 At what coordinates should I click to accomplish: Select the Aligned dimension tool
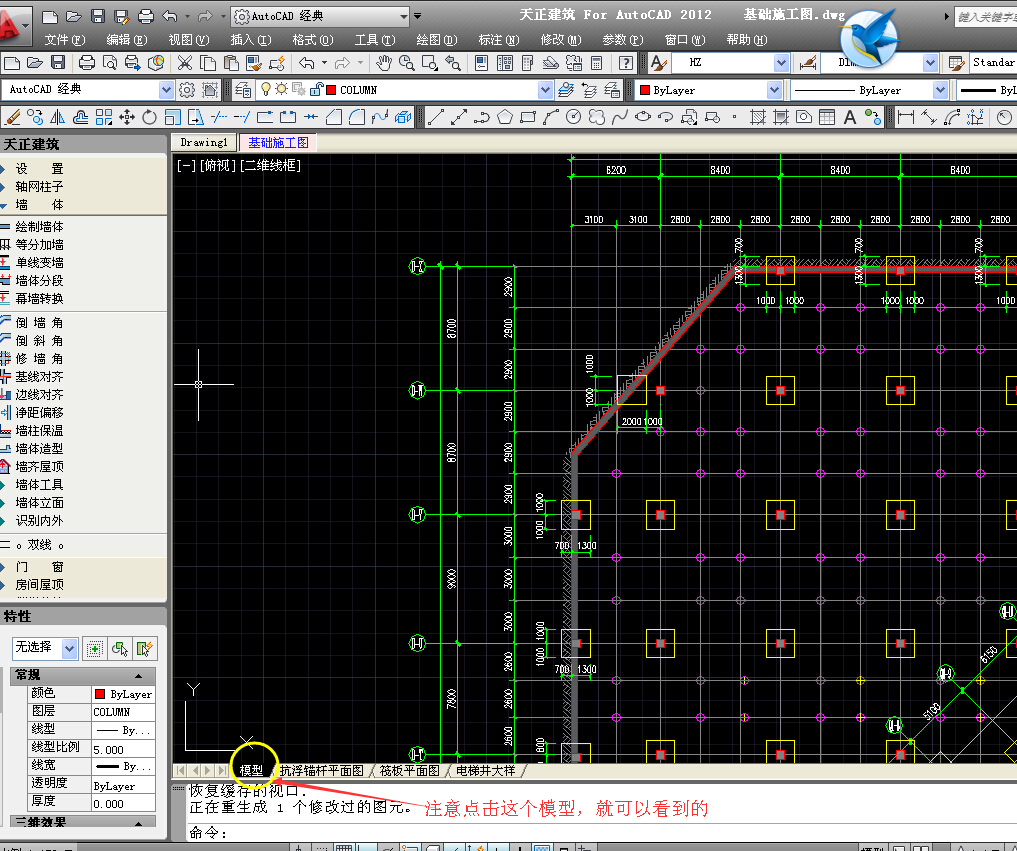pos(929,117)
